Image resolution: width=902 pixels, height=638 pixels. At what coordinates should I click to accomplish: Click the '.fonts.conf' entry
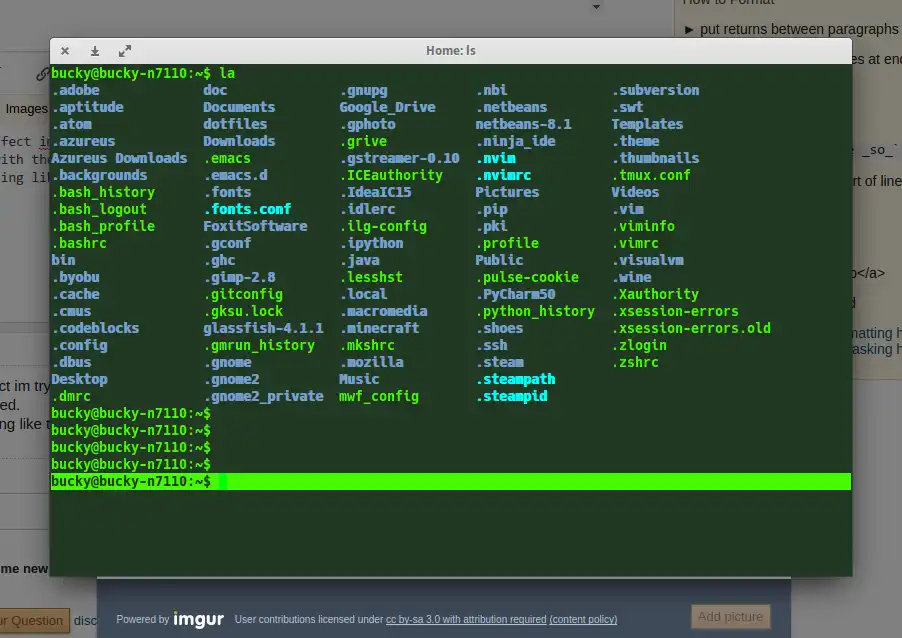247,209
